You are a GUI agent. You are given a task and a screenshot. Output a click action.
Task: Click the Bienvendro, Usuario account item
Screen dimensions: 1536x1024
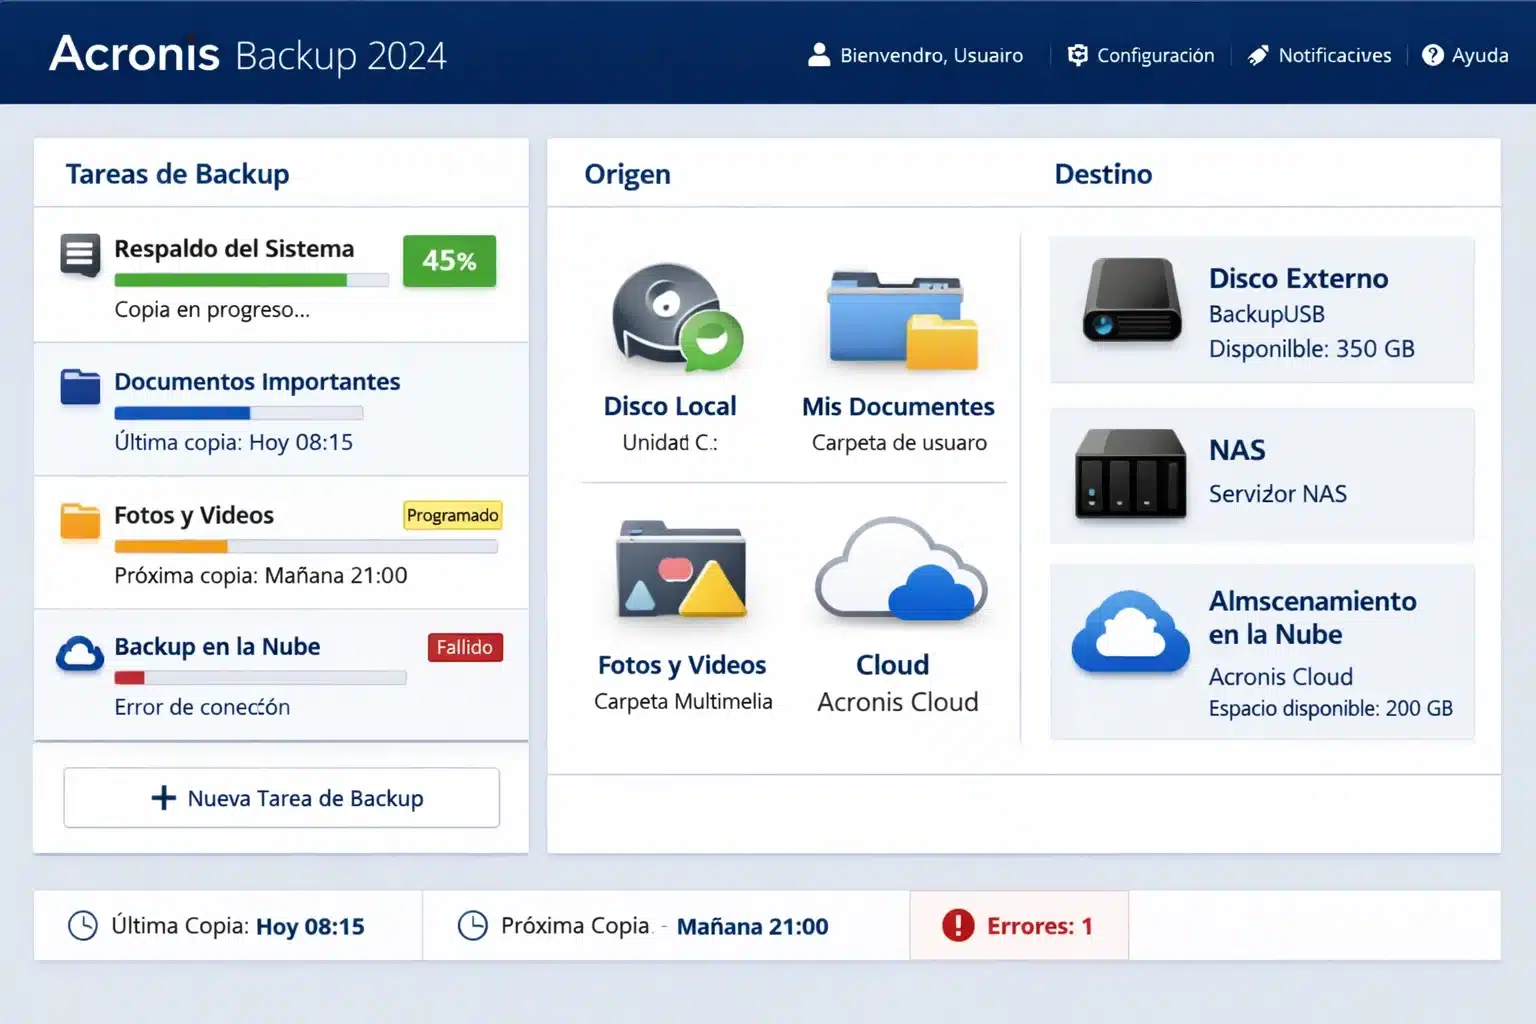click(915, 55)
